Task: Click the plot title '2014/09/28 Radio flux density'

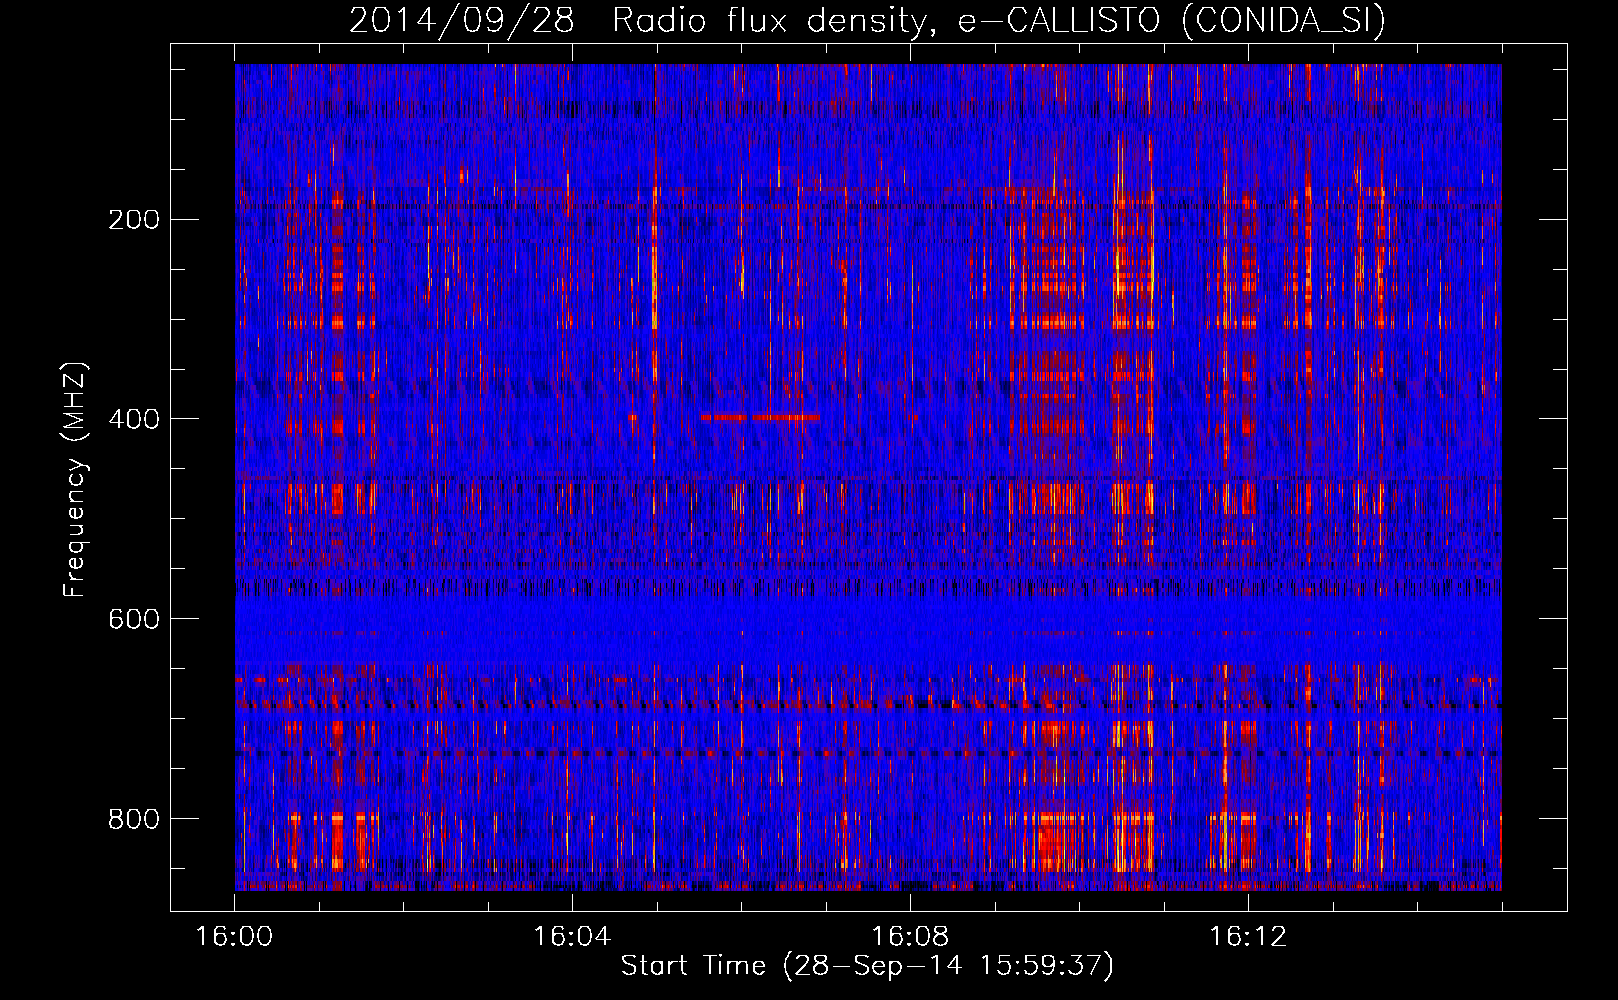Action: tap(867, 21)
